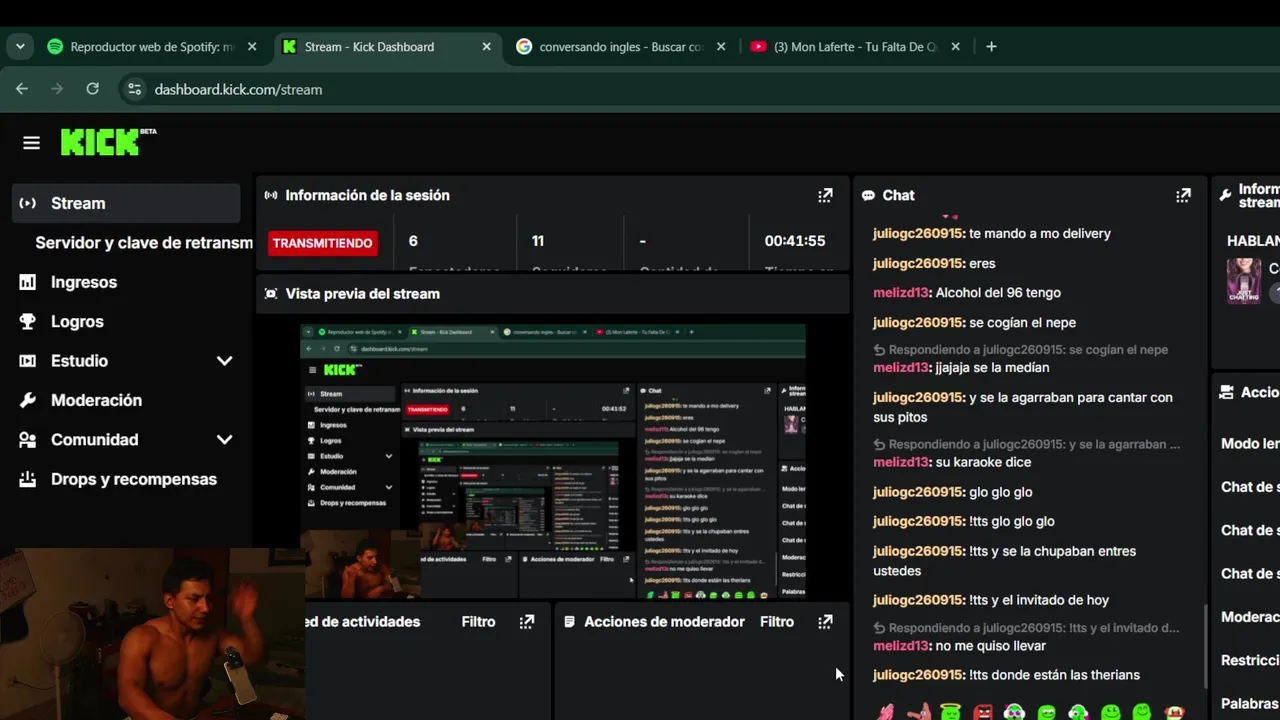Click the viewer count value 6
Screen dimensions: 1280x720
click(x=413, y=241)
